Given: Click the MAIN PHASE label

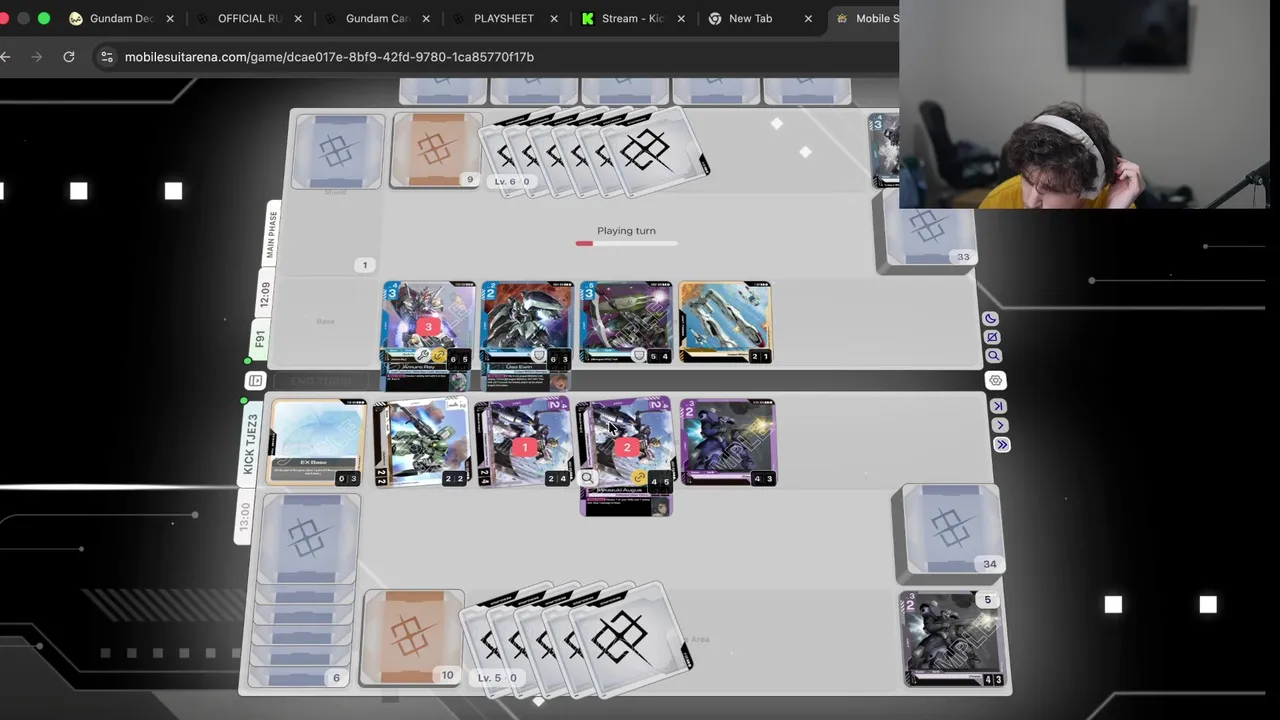Looking at the screenshot, I should click(x=272, y=234).
